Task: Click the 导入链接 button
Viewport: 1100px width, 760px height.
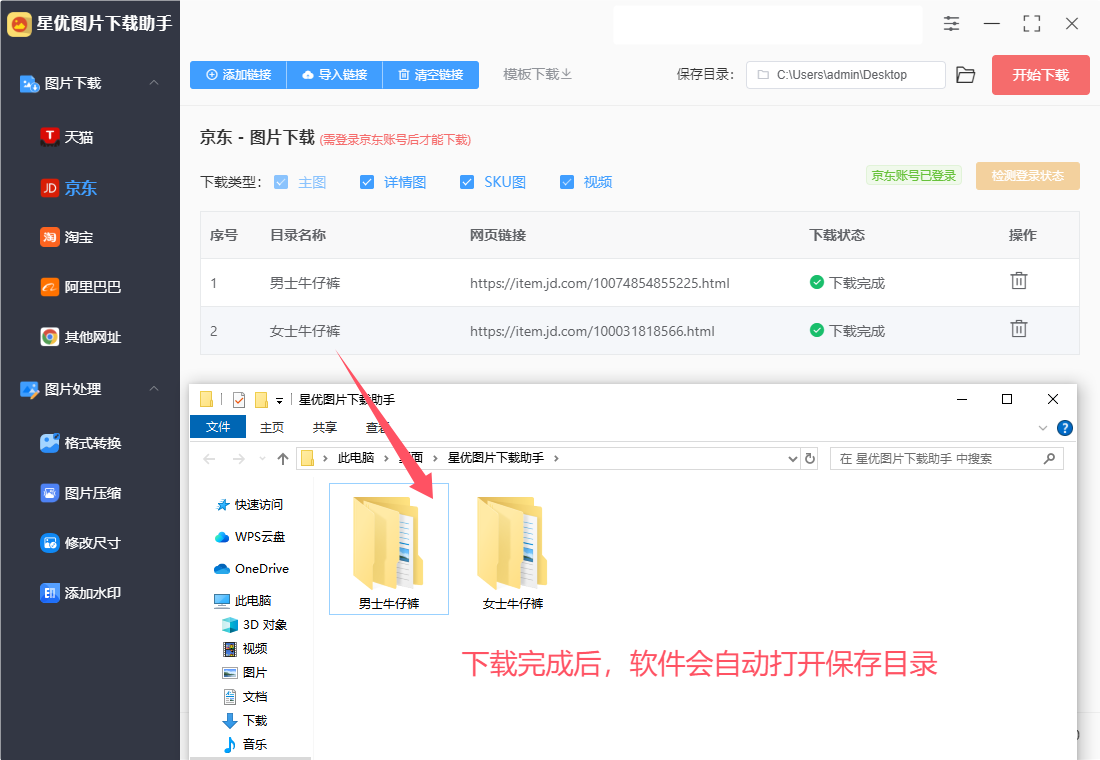Action: (335, 75)
